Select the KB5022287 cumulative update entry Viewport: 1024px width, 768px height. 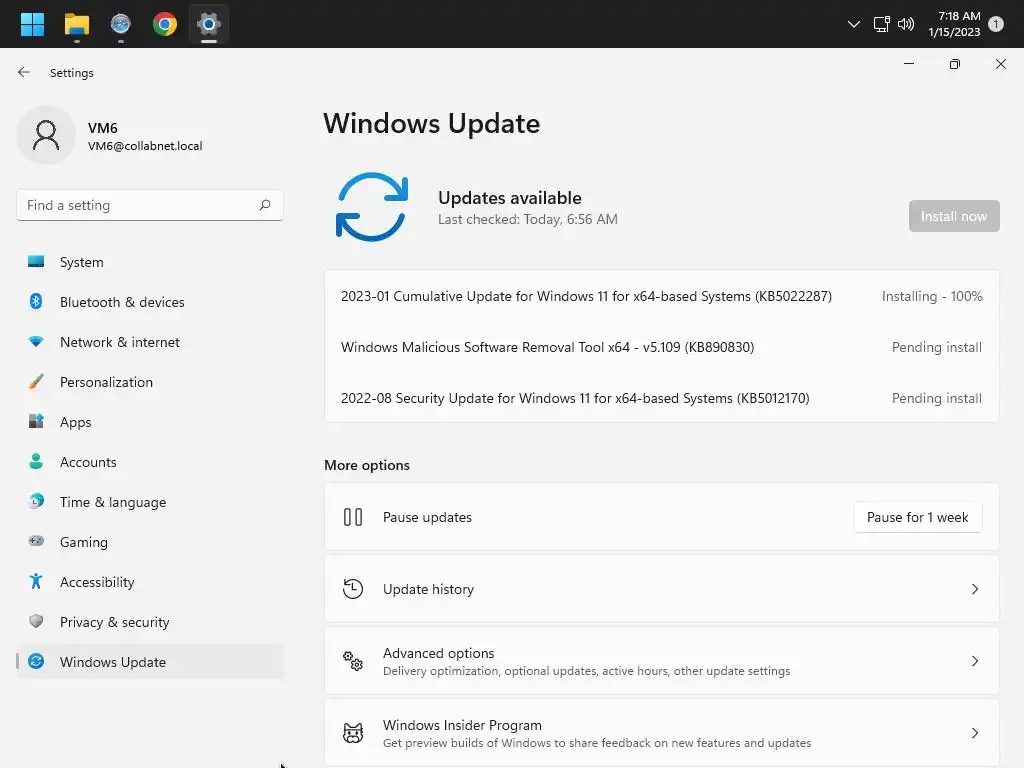point(662,296)
